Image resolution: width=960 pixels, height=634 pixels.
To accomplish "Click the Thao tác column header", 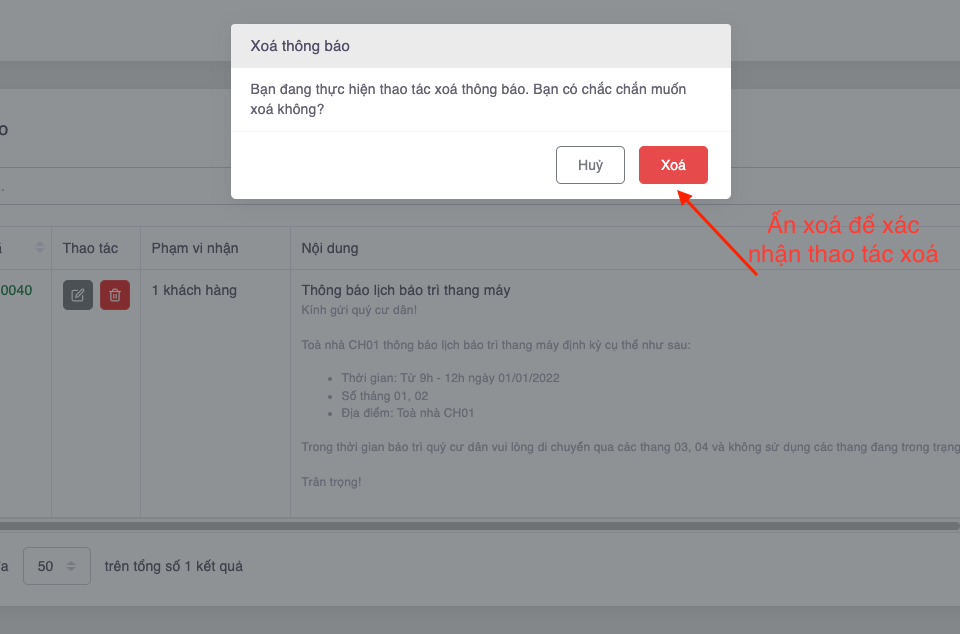I will (x=90, y=248).
